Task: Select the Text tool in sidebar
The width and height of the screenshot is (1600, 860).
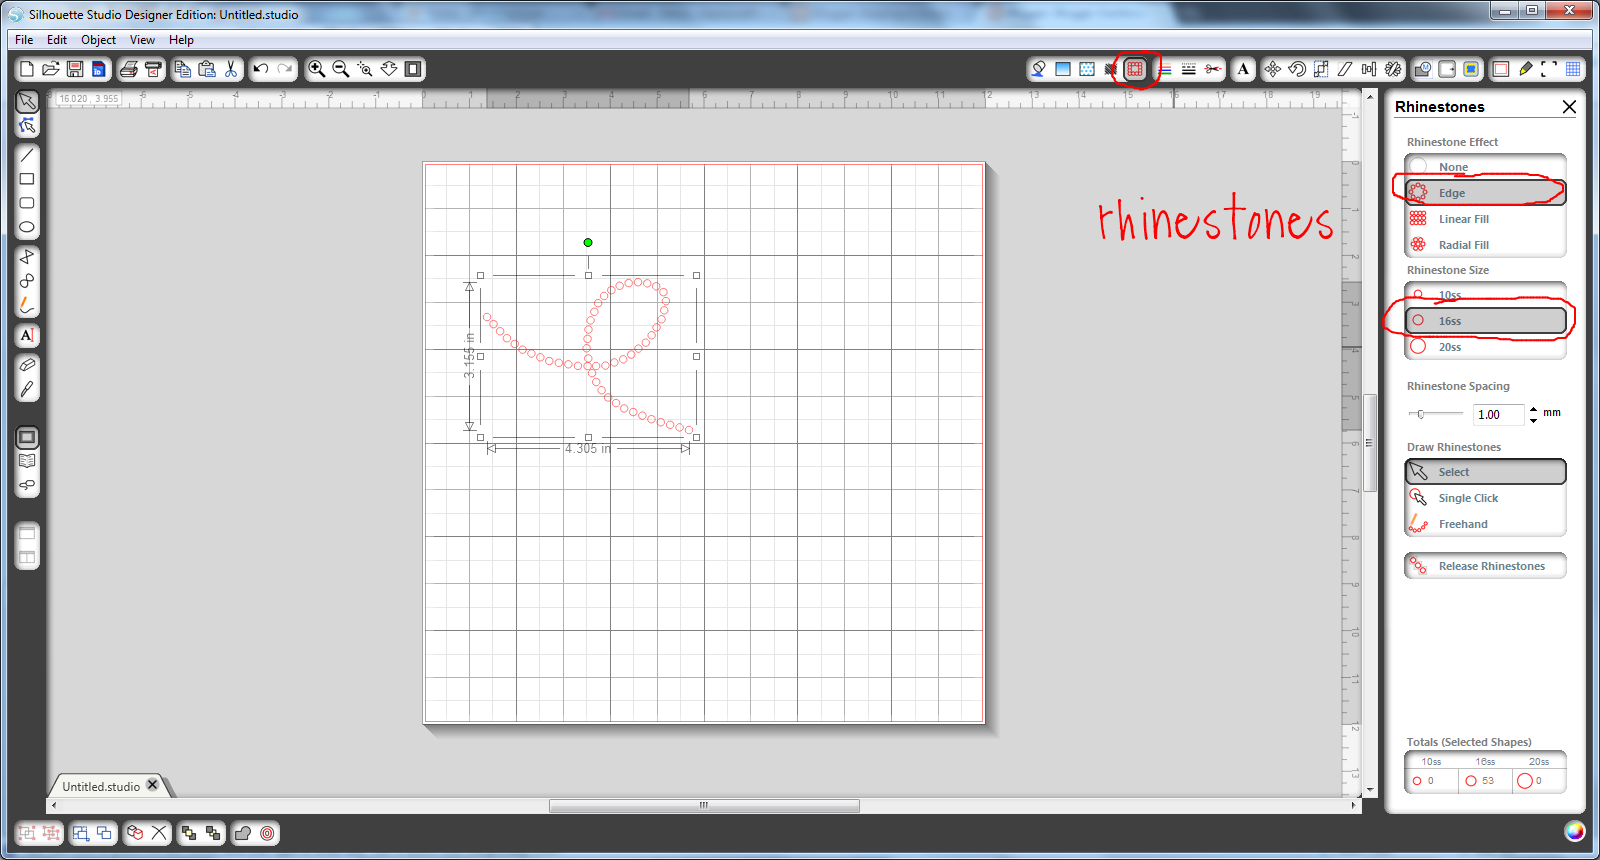Action: coord(27,335)
